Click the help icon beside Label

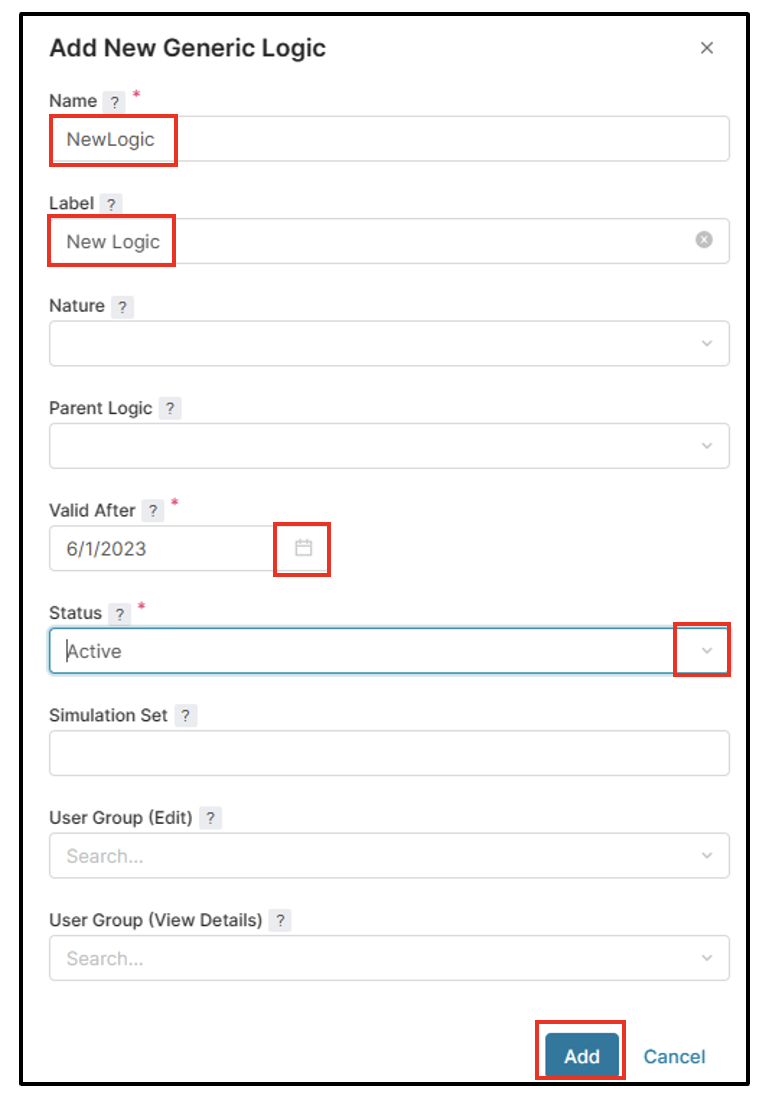112,204
